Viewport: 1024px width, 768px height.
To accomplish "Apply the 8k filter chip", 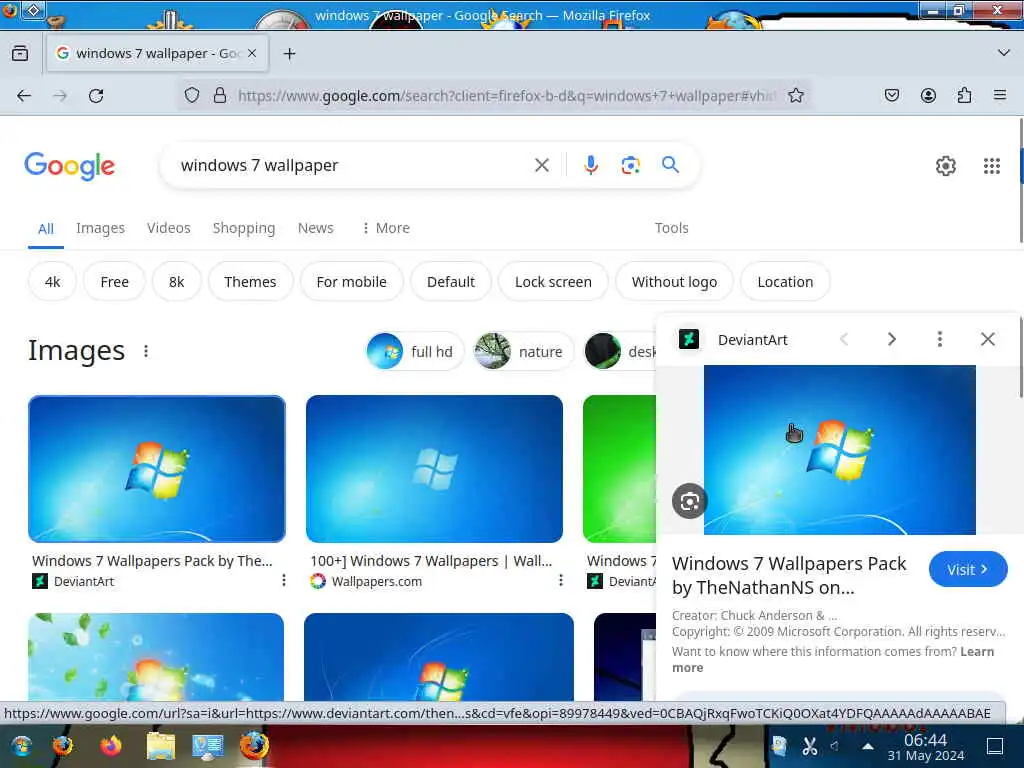I will (176, 281).
